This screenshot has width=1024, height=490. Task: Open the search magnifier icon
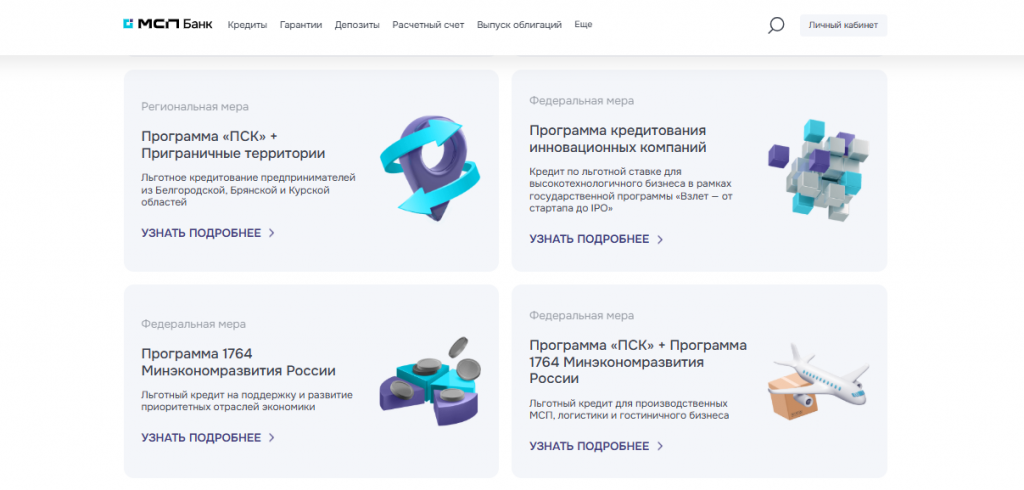[x=775, y=25]
